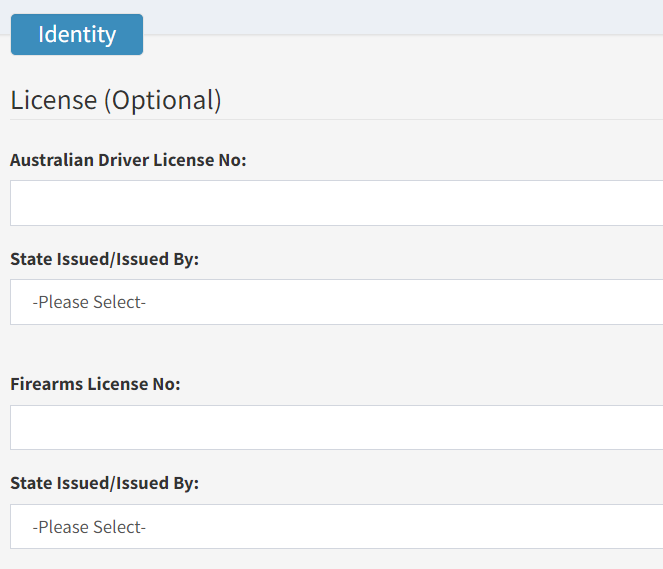663x569 pixels.
Task: Click blank area below the bottom state dropdown
Action: tap(337, 559)
